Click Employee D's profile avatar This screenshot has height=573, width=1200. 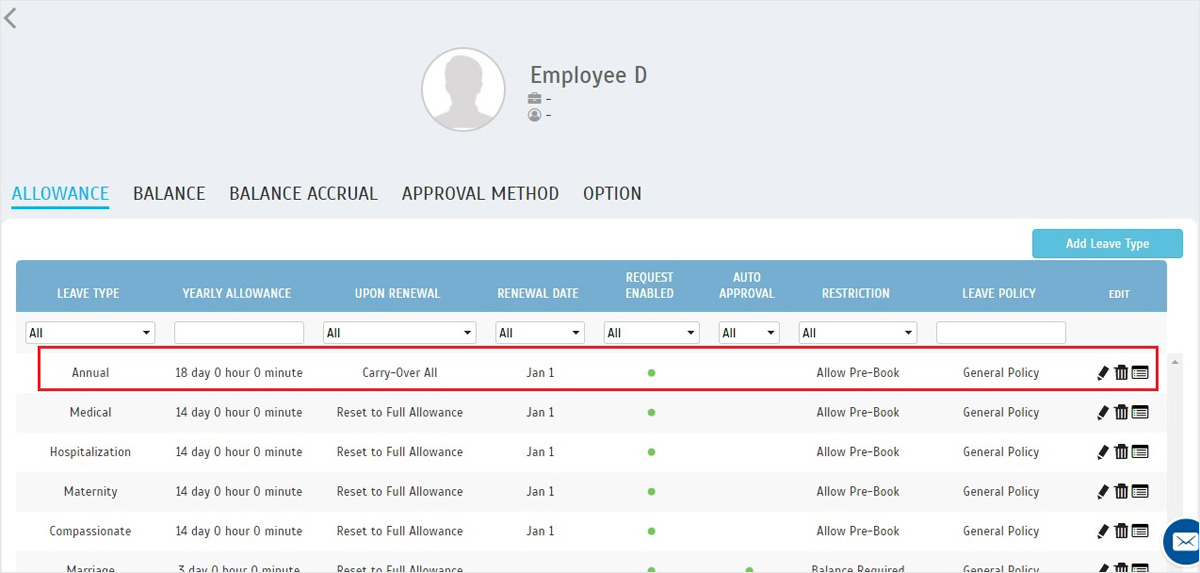pyautogui.click(x=463, y=89)
